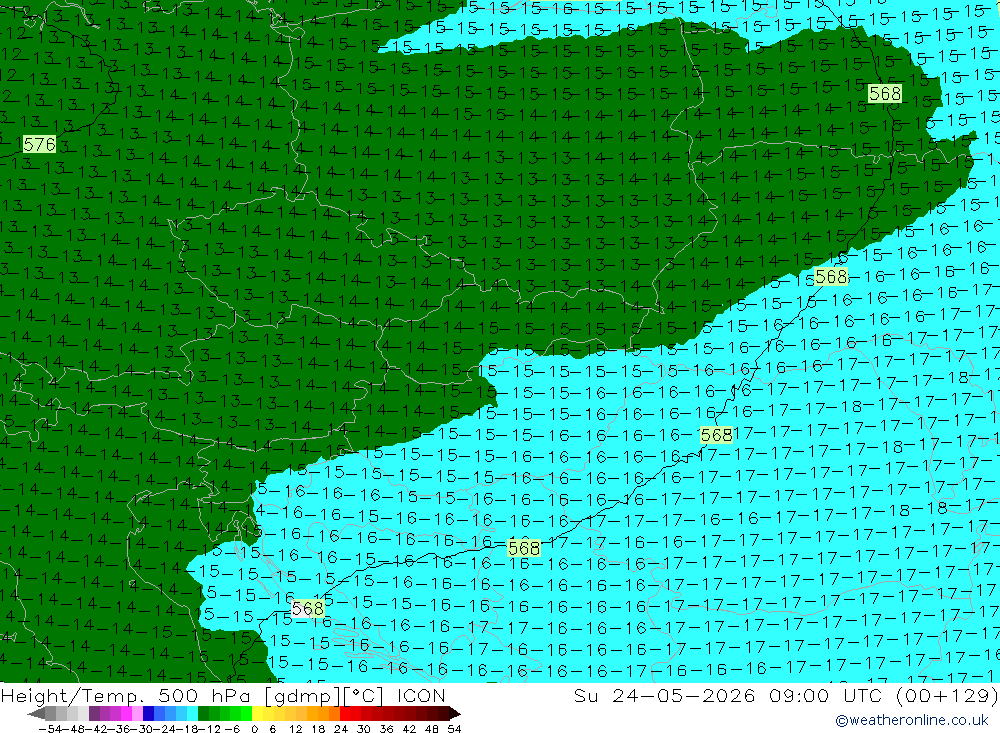Image resolution: width=1000 pixels, height=733 pixels.
Task: Pick the dark green -12 legend swatch
Action: click(x=203, y=714)
